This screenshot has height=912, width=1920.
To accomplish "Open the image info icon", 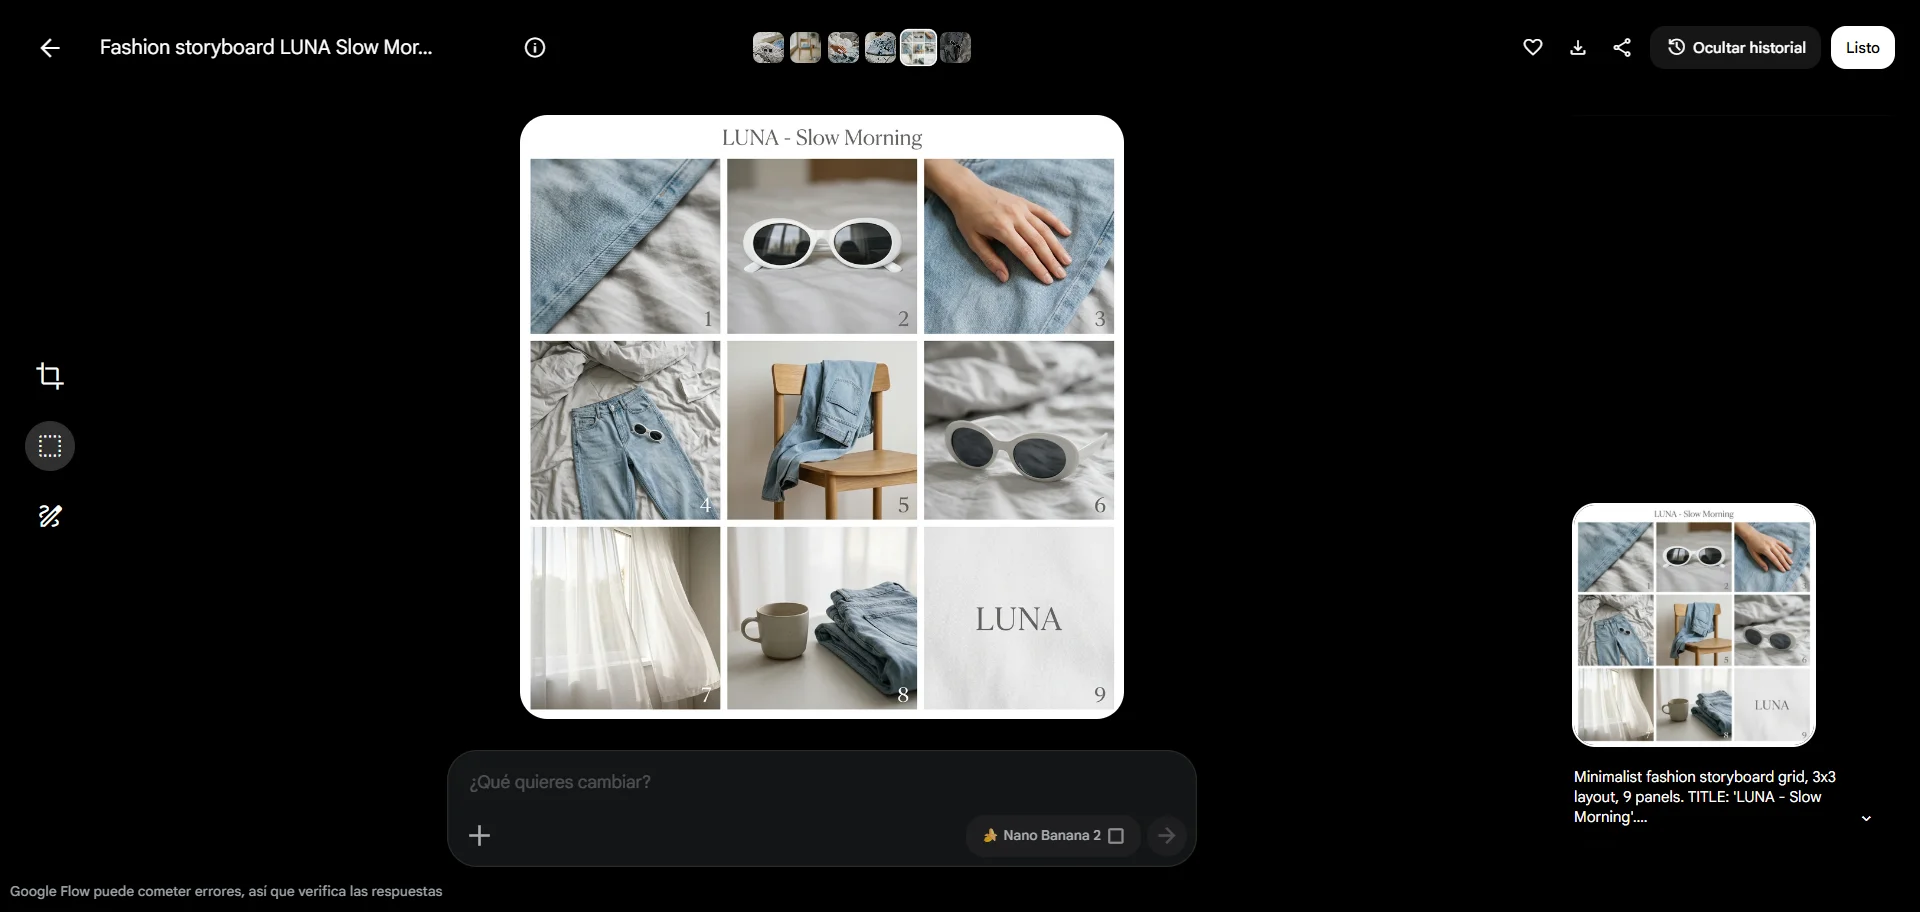I will [535, 48].
